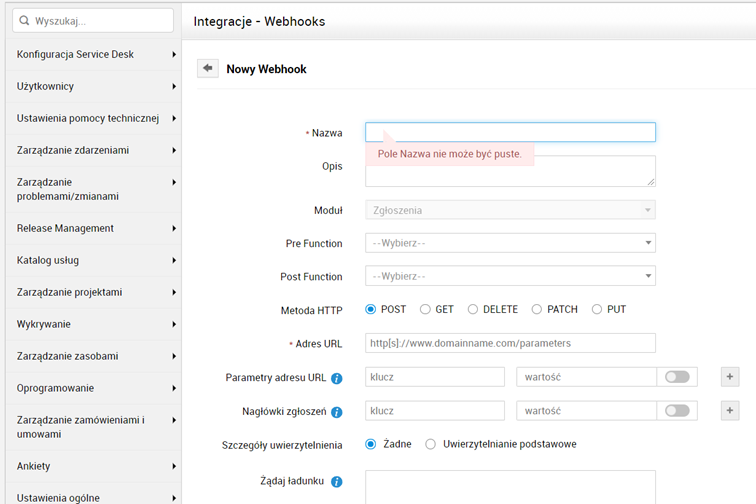The image size is (756, 504).
Task: Expand Konfiguracja Service Desk menu
Action: coord(94,54)
